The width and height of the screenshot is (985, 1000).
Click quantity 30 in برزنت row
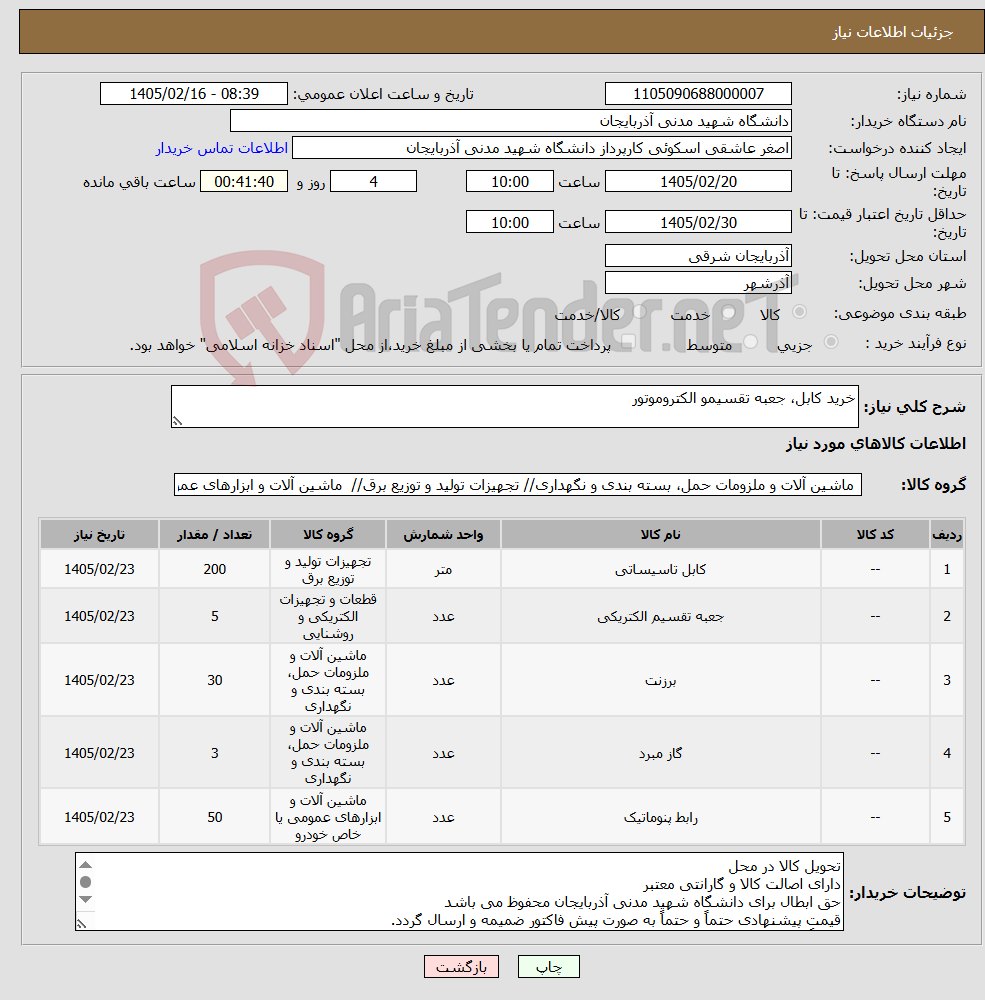(214, 680)
